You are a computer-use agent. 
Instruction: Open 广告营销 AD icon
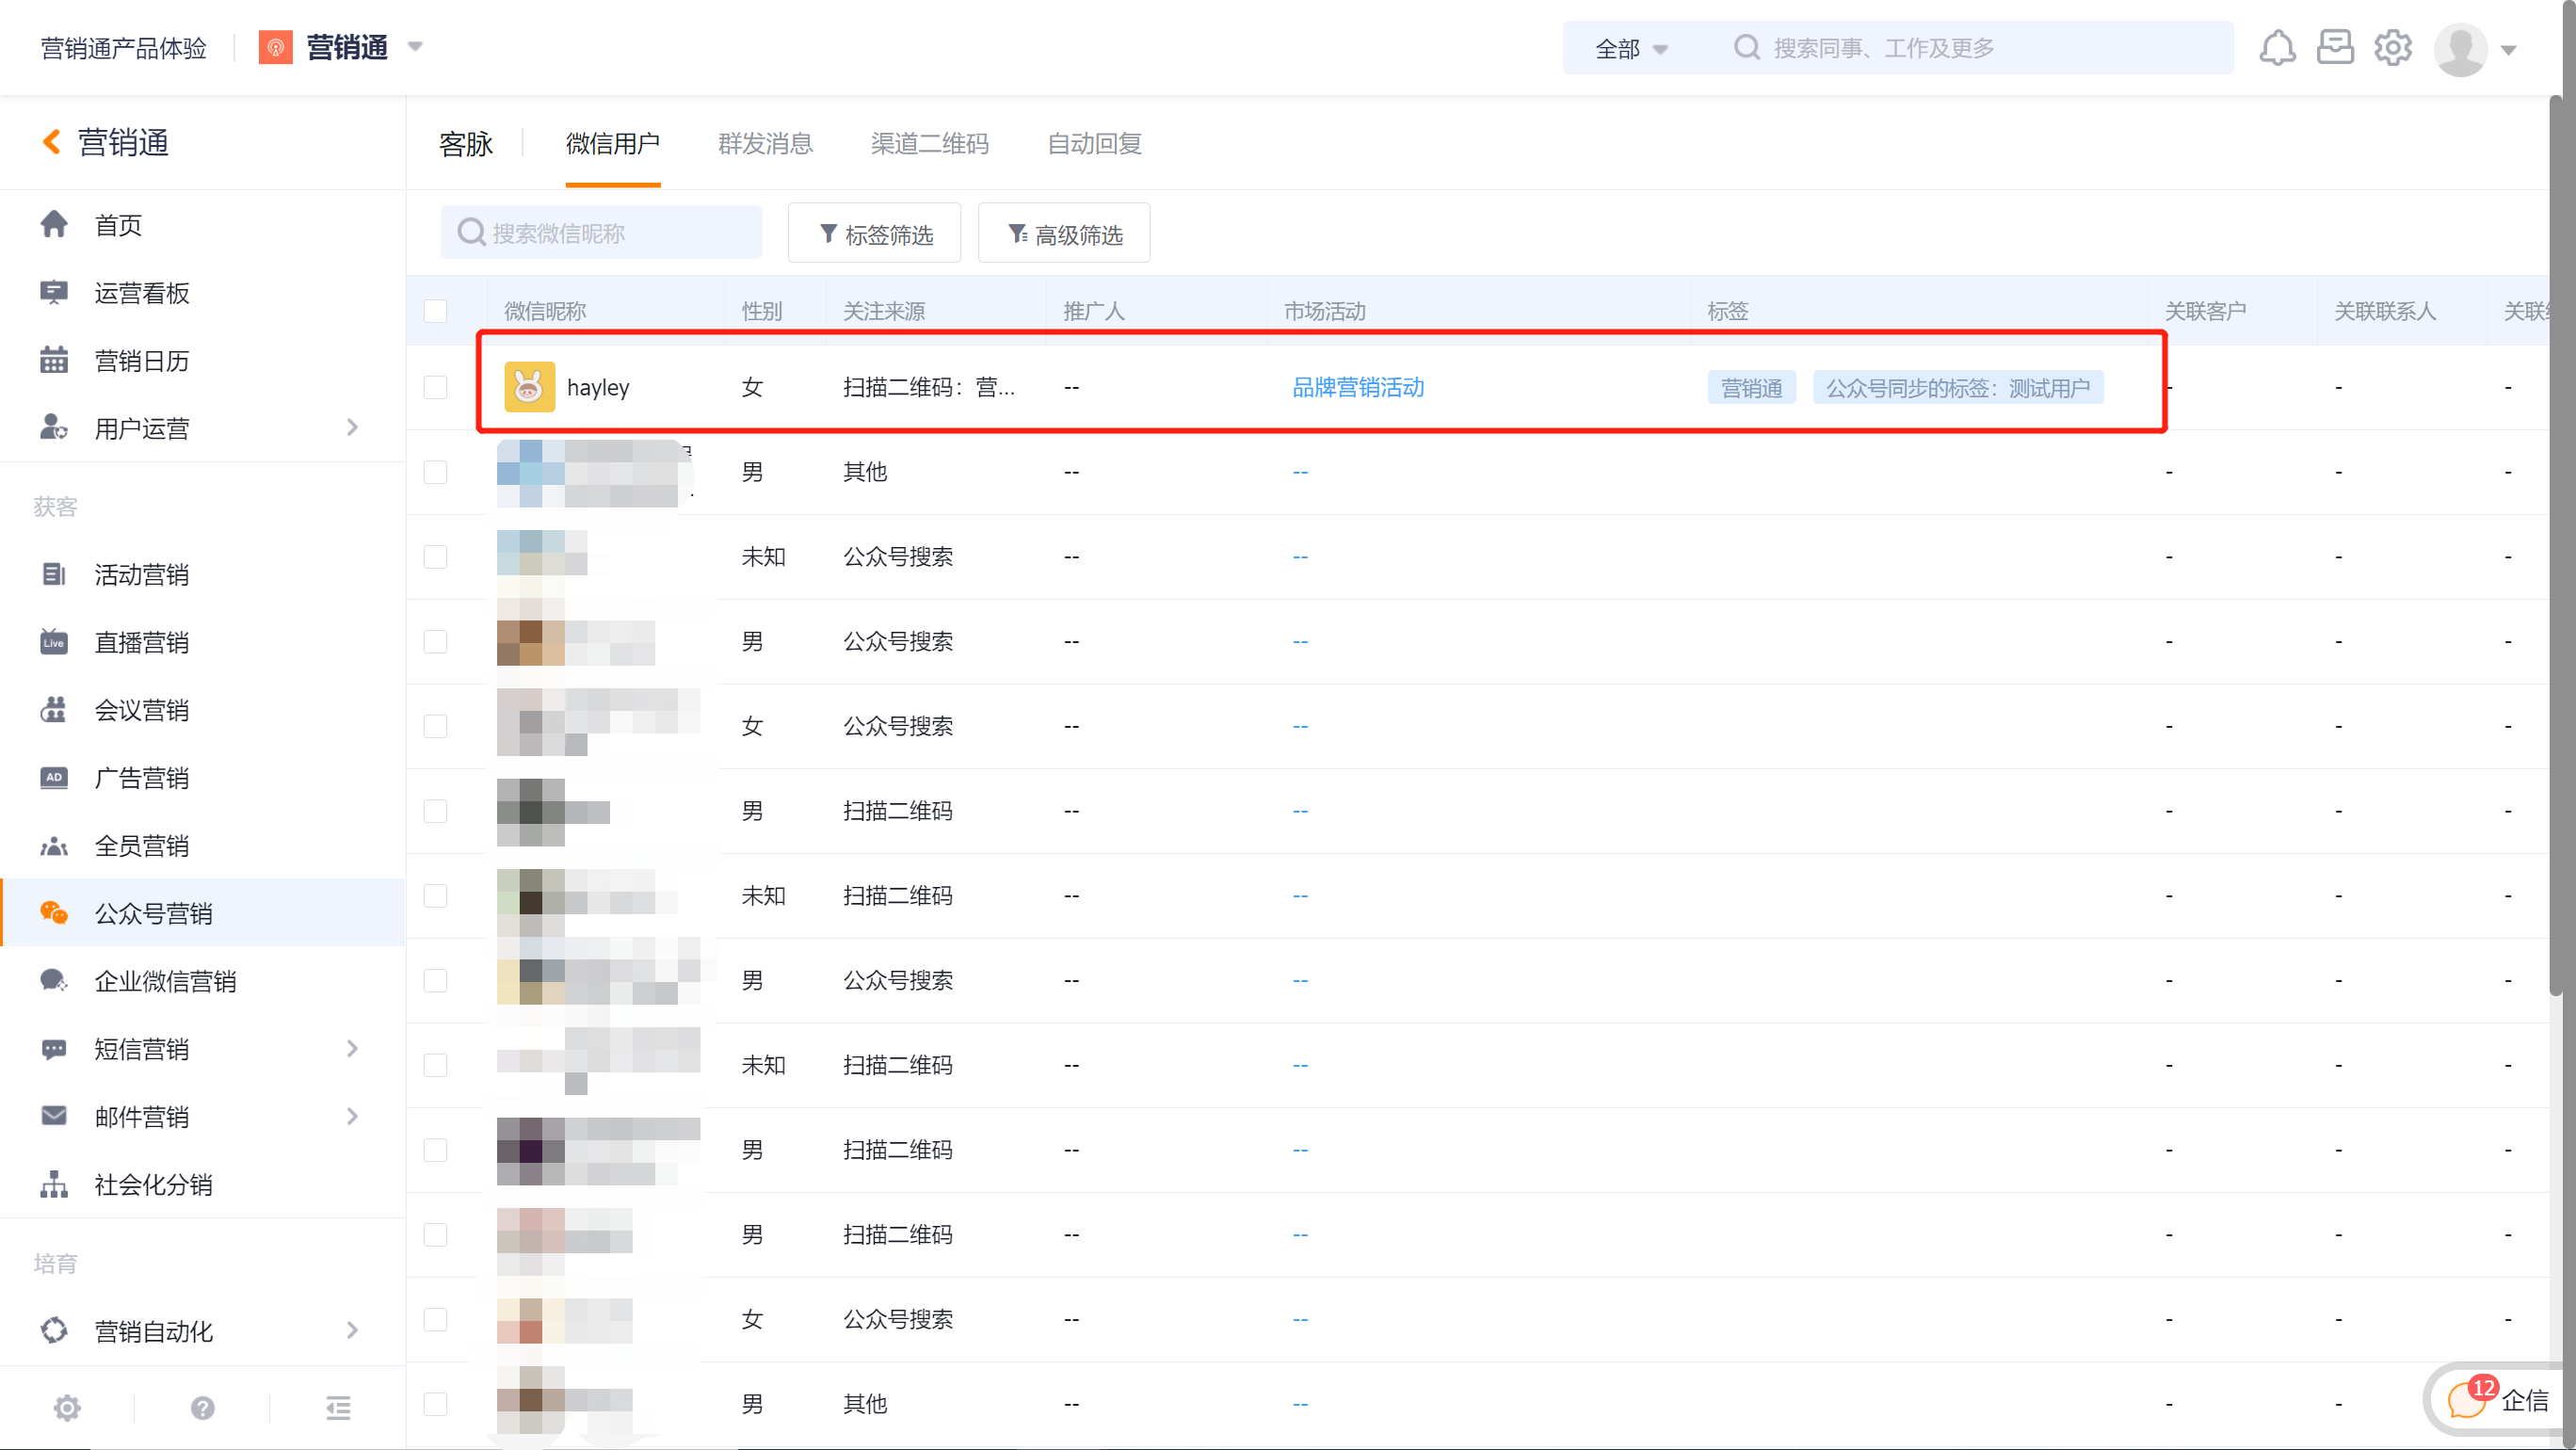tap(54, 778)
